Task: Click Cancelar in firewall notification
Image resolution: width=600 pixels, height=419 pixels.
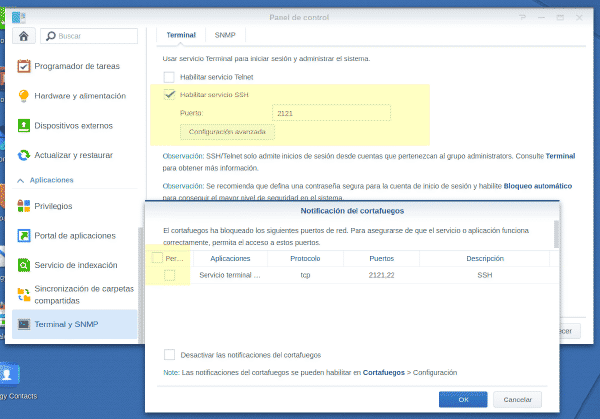Action: [x=517, y=399]
